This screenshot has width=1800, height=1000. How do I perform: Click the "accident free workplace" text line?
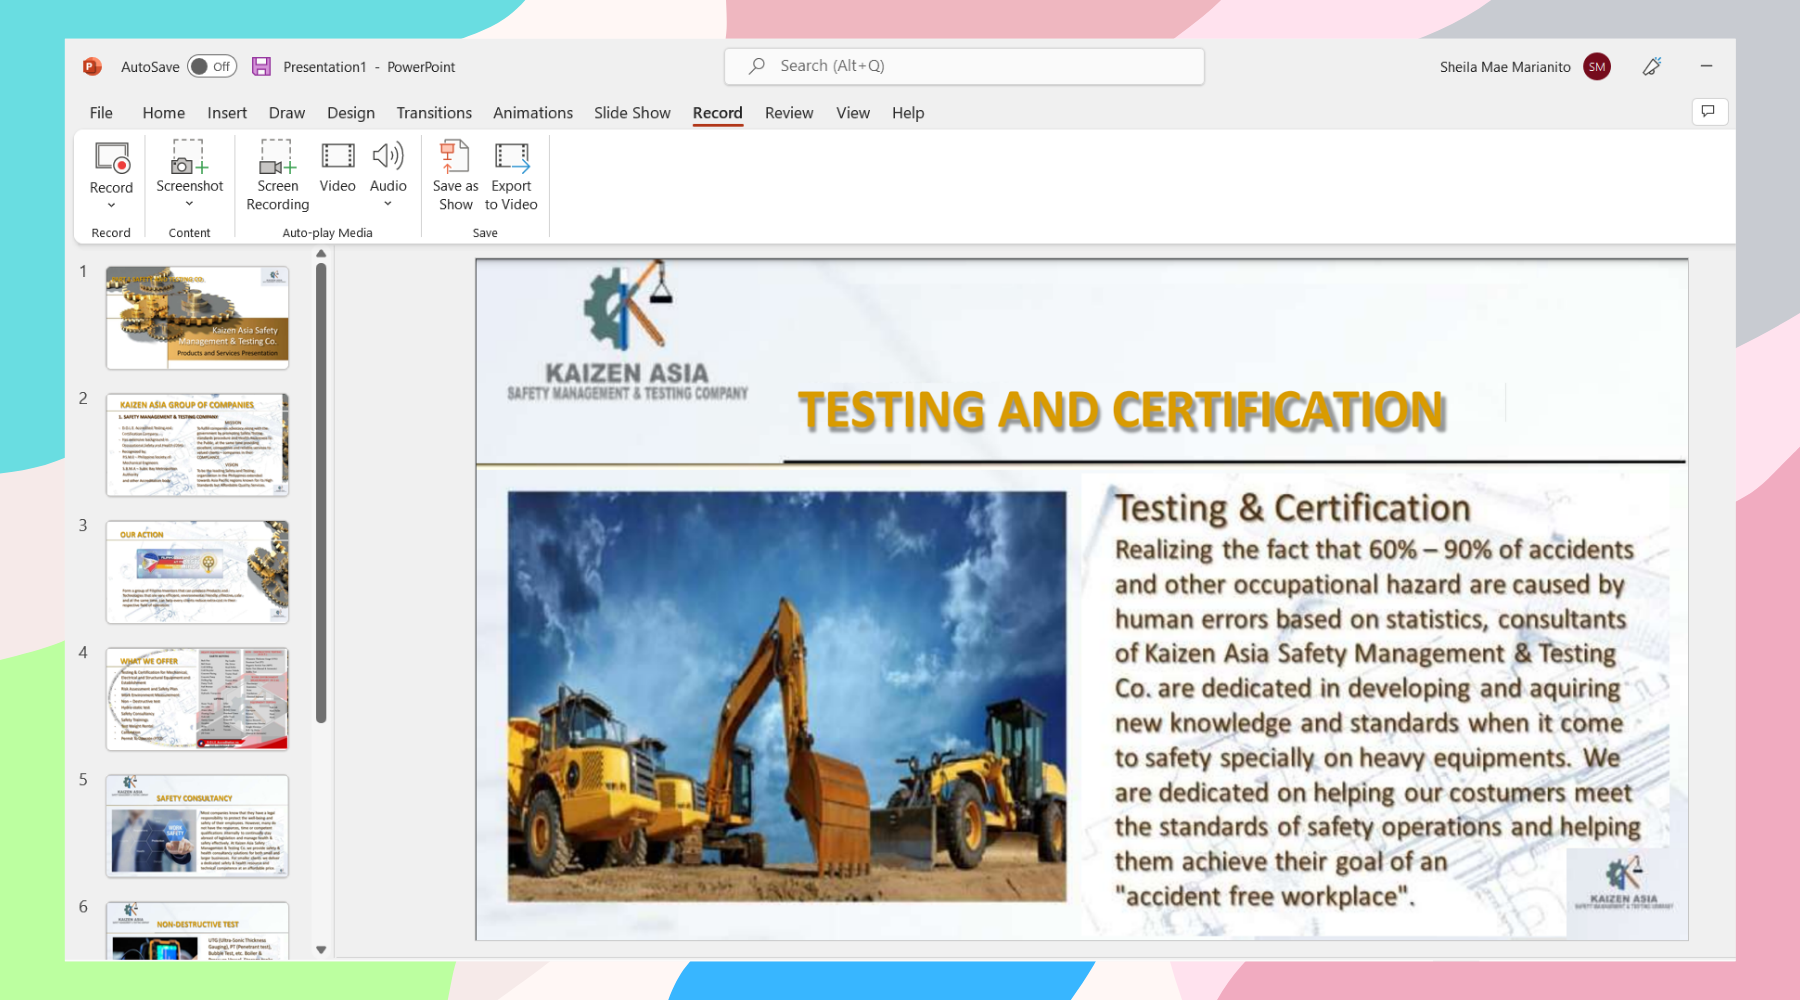point(1265,896)
